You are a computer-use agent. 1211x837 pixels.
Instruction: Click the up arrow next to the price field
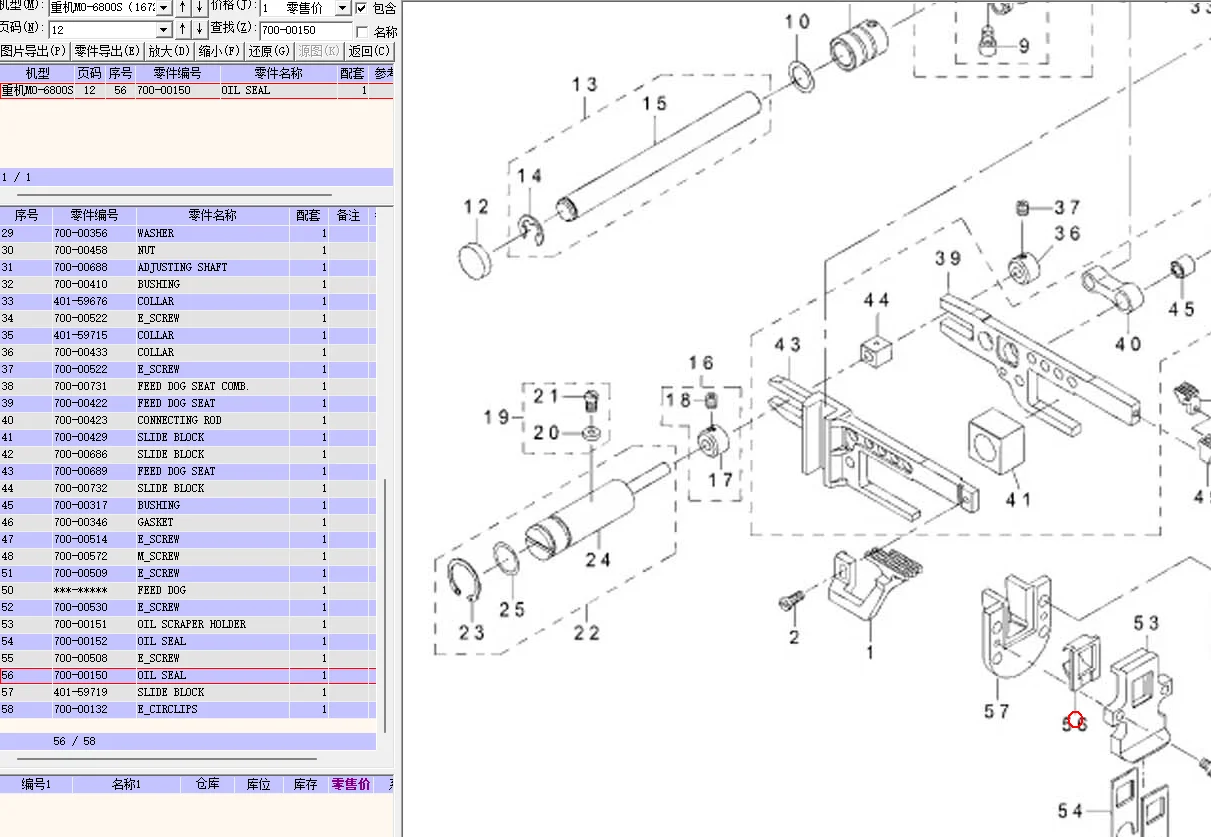pyautogui.click(x=183, y=9)
